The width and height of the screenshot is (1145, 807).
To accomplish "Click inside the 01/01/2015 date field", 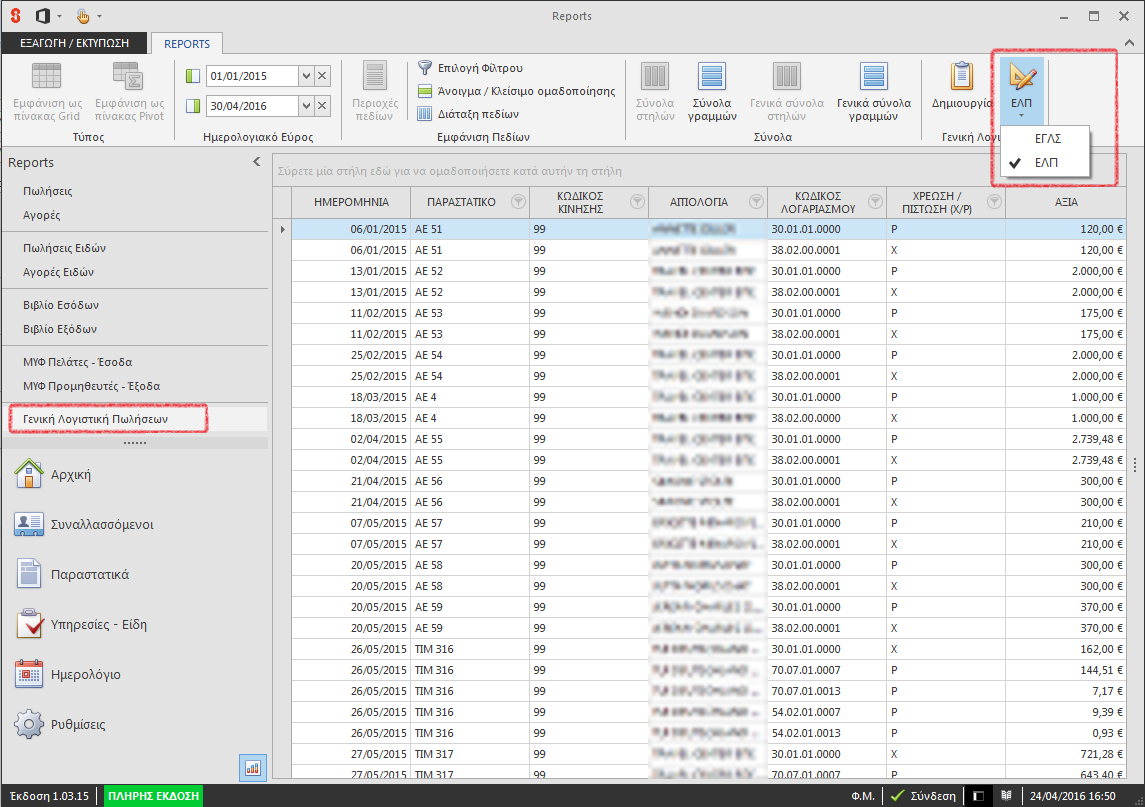I will [252, 76].
